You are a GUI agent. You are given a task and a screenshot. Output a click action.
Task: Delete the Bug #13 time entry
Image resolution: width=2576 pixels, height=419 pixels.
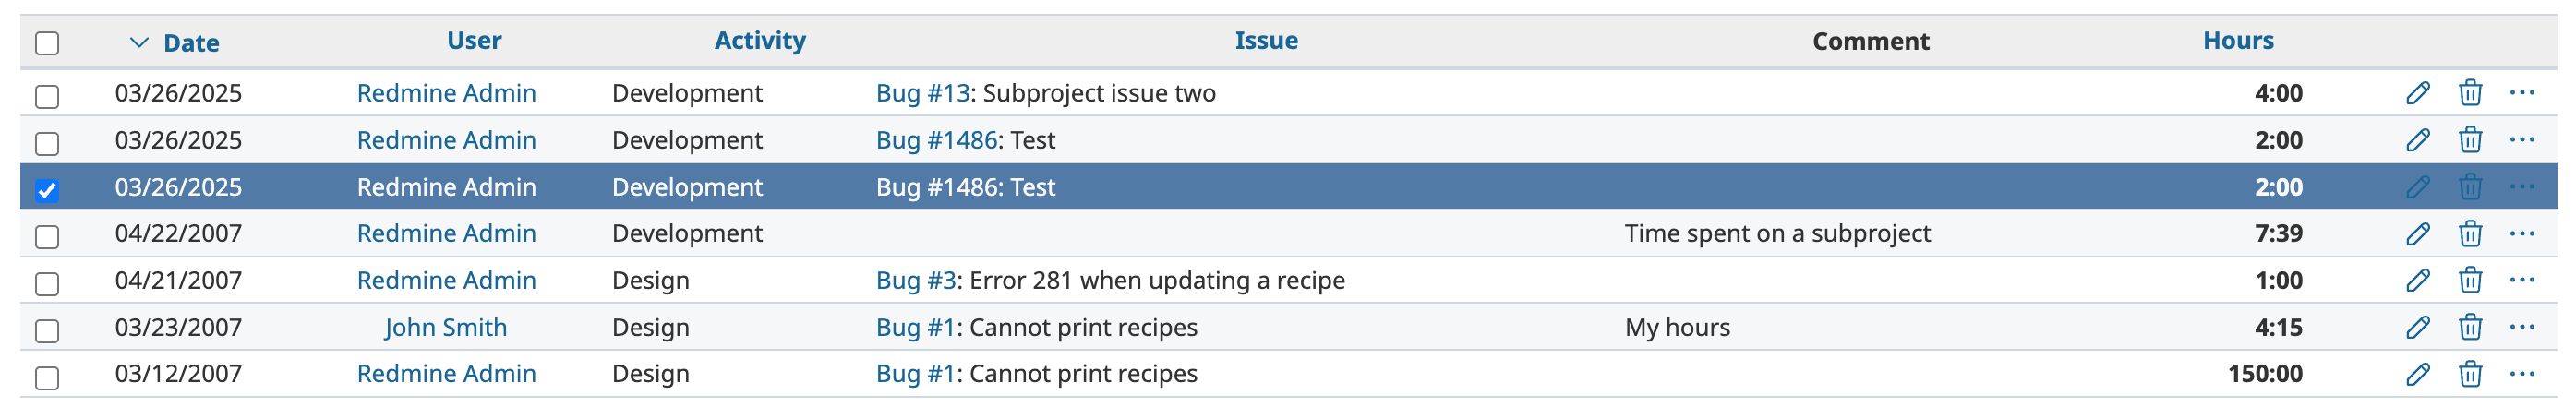pos(2470,93)
